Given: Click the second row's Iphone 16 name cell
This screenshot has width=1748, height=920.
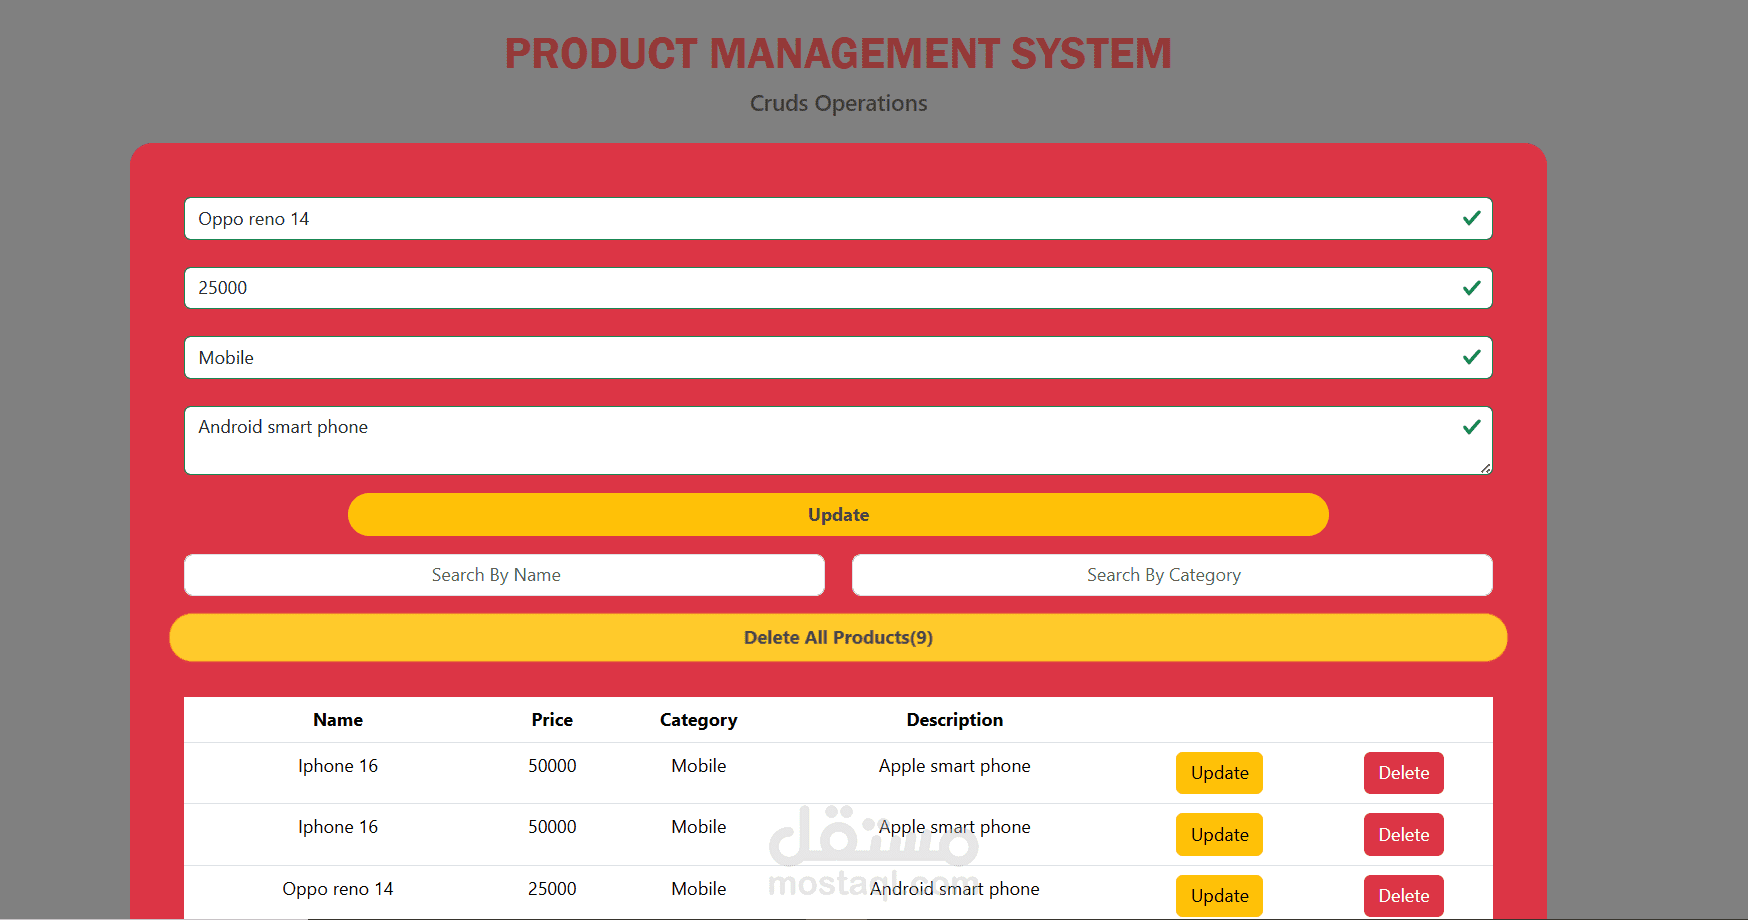Looking at the screenshot, I should pos(338,827).
